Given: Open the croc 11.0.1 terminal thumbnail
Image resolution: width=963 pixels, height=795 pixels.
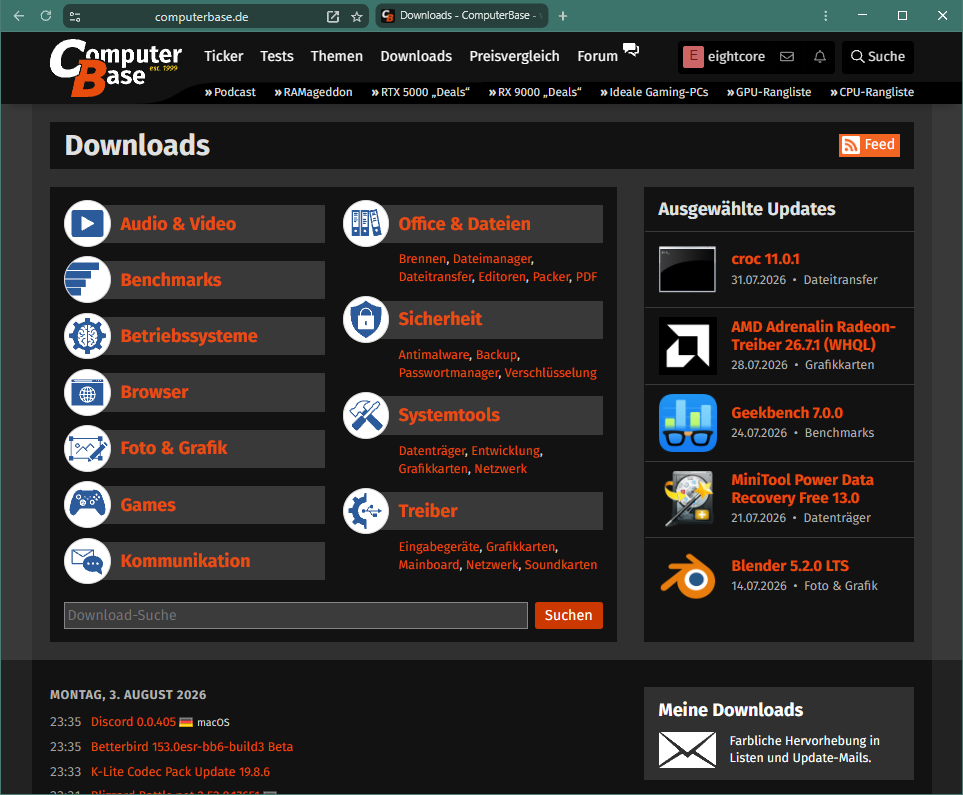Looking at the screenshot, I should pyautogui.click(x=687, y=269).
